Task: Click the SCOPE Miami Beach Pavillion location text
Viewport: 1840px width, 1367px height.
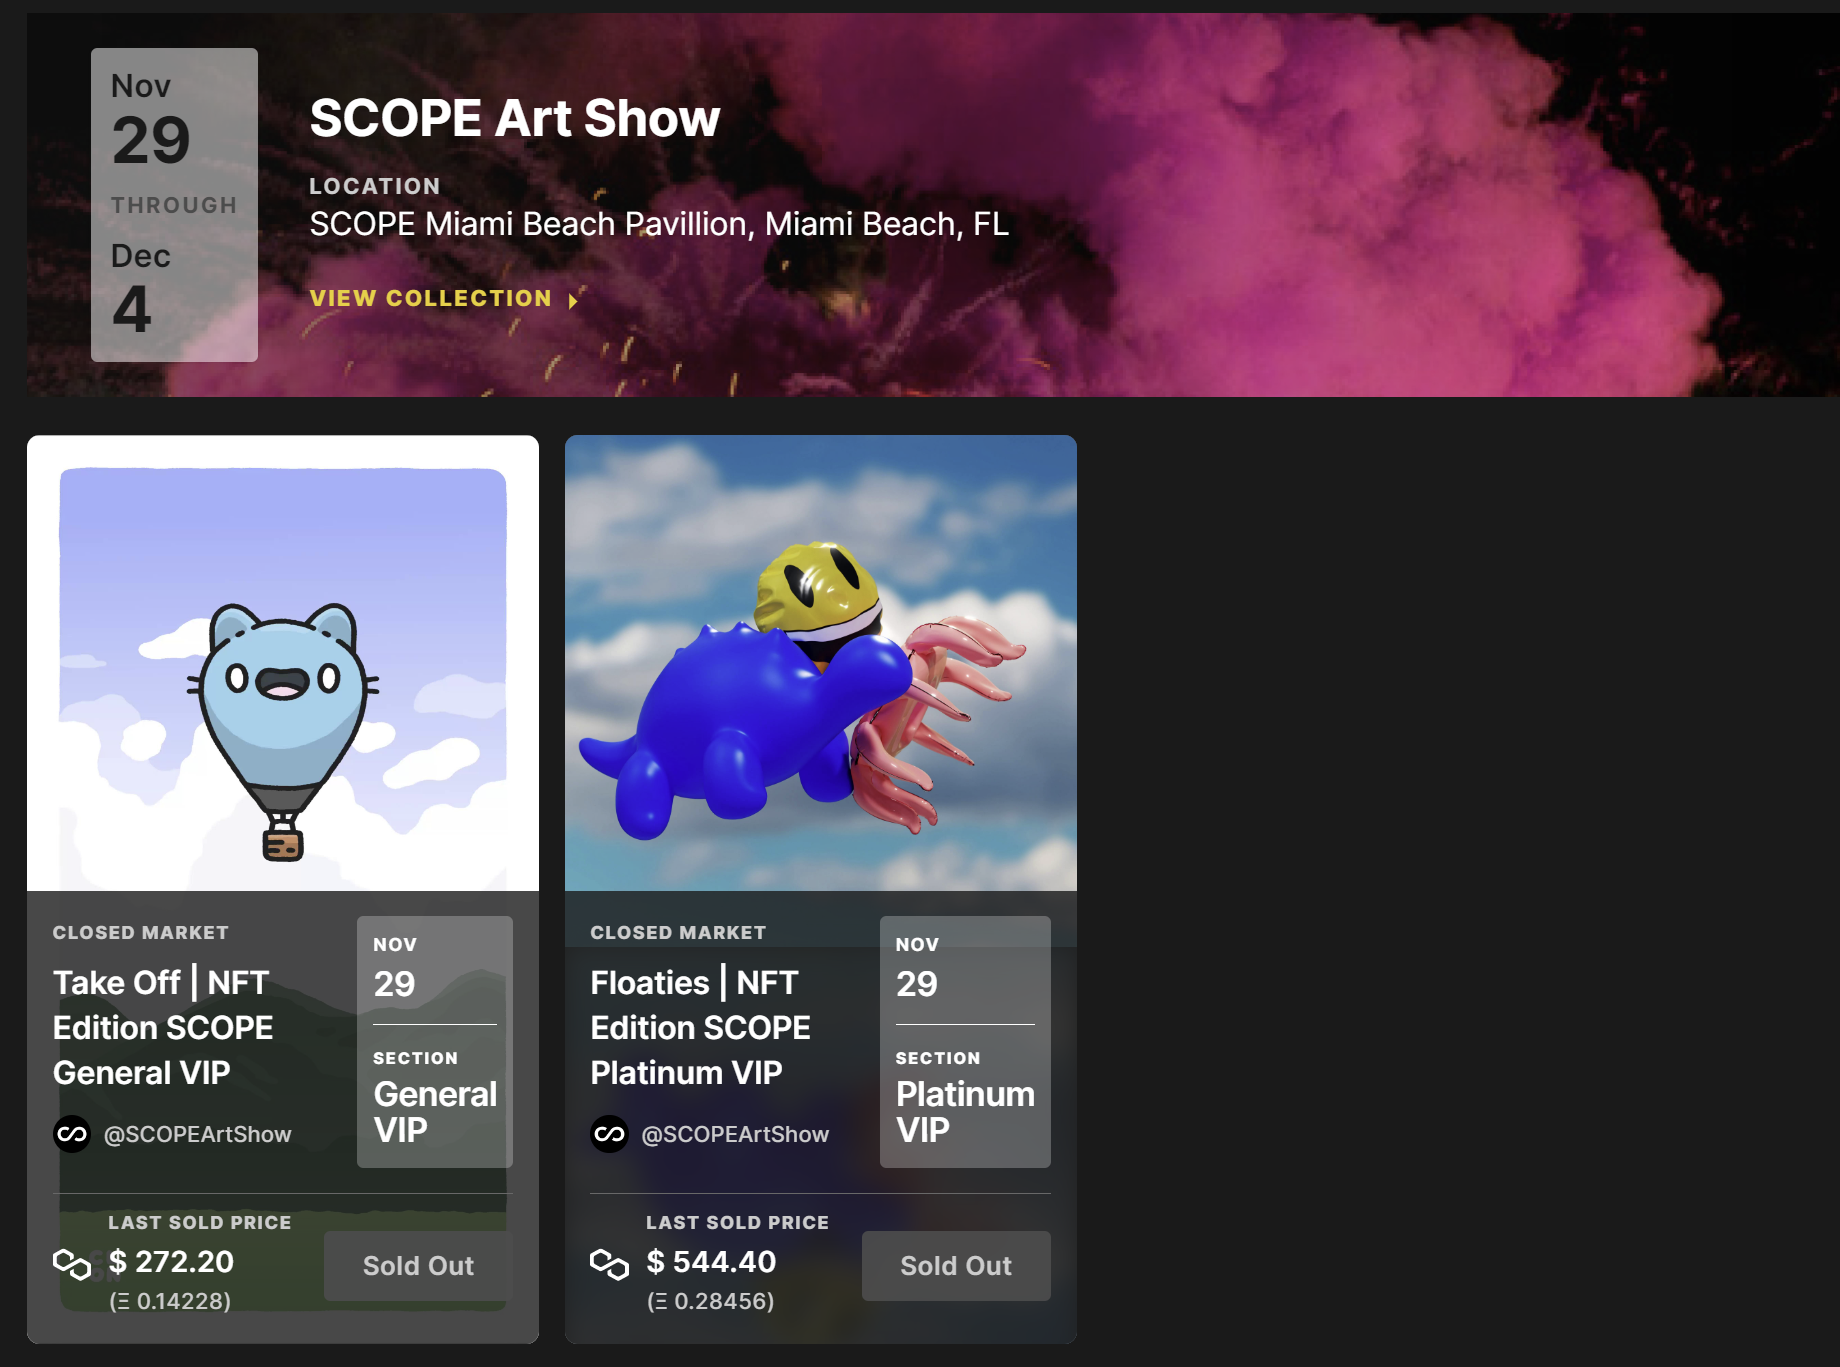Action: coord(659,224)
